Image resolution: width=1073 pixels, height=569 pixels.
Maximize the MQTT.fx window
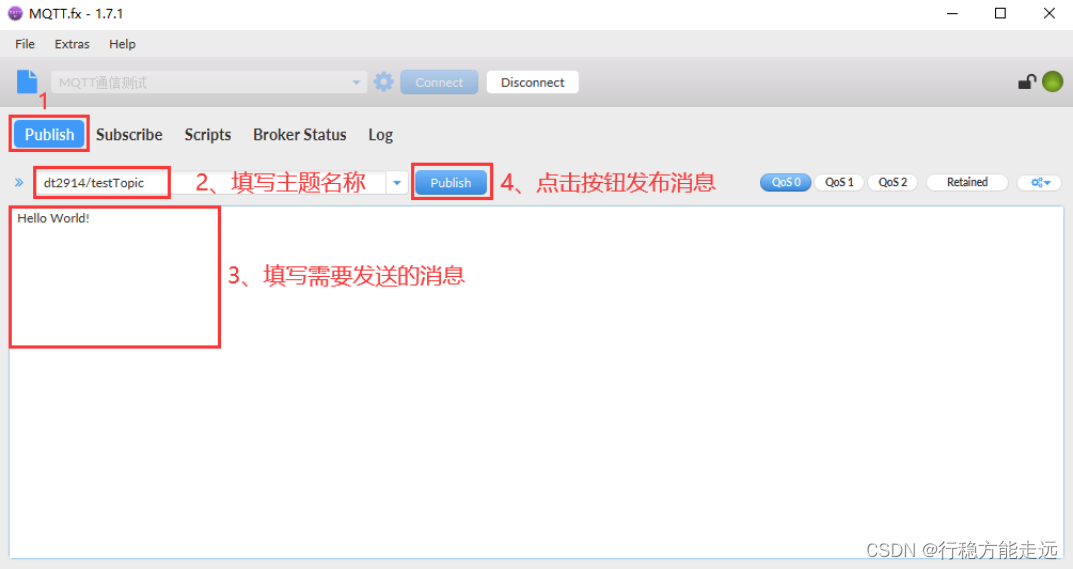tap(1000, 14)
